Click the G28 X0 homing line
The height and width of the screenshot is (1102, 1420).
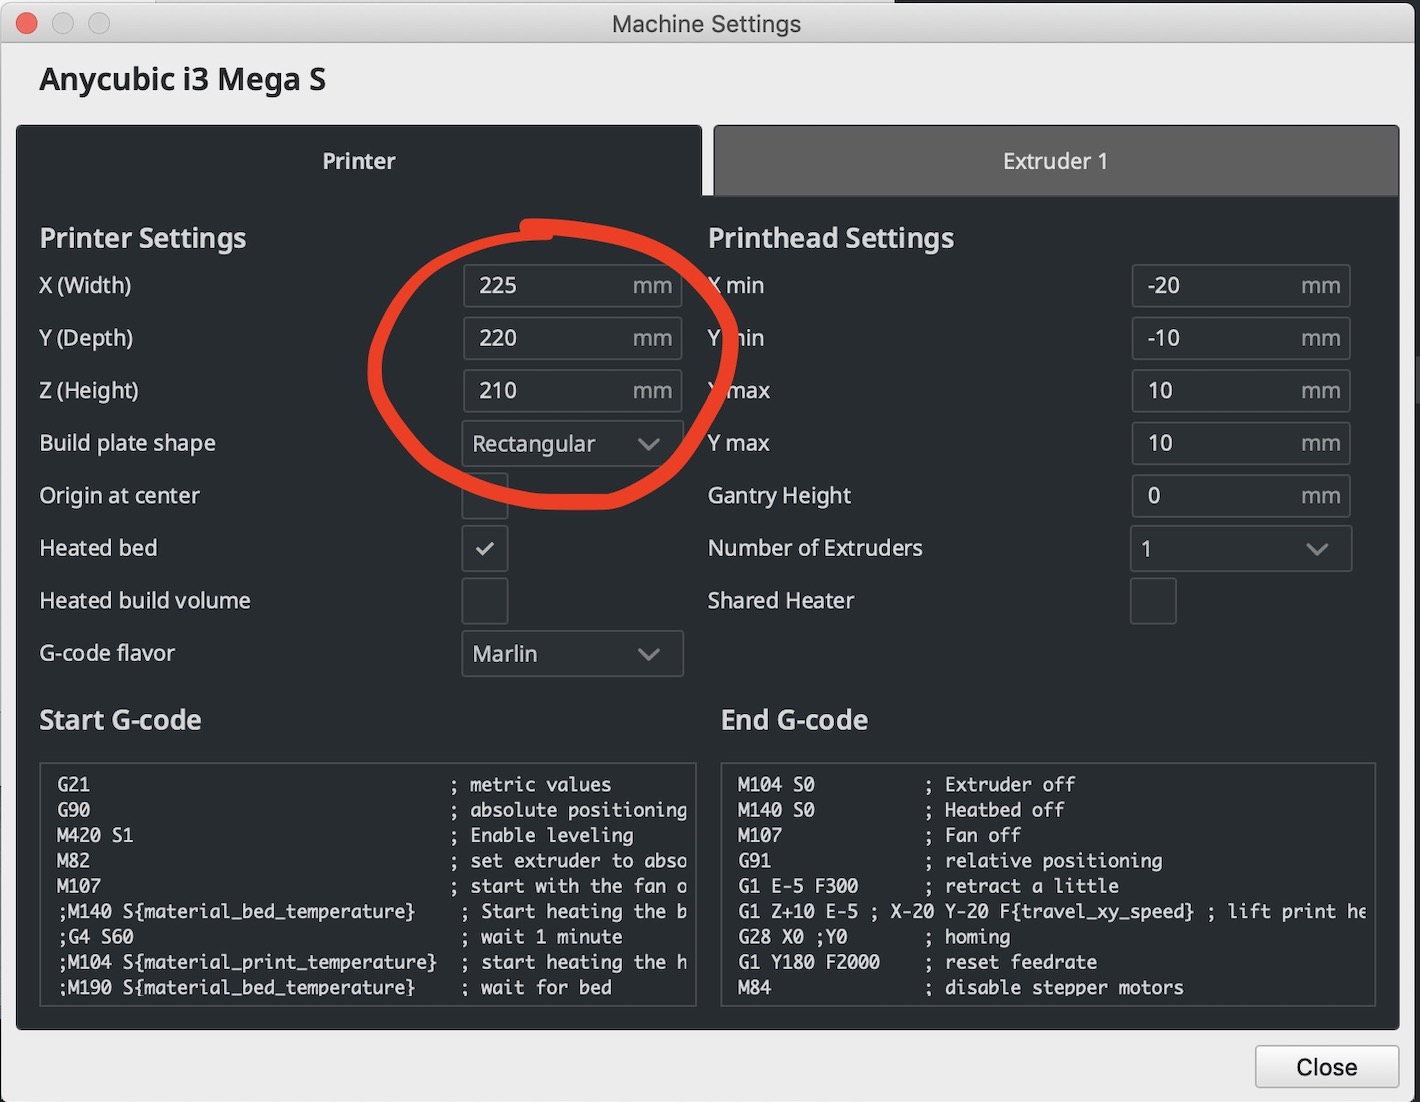coord(874,937)
